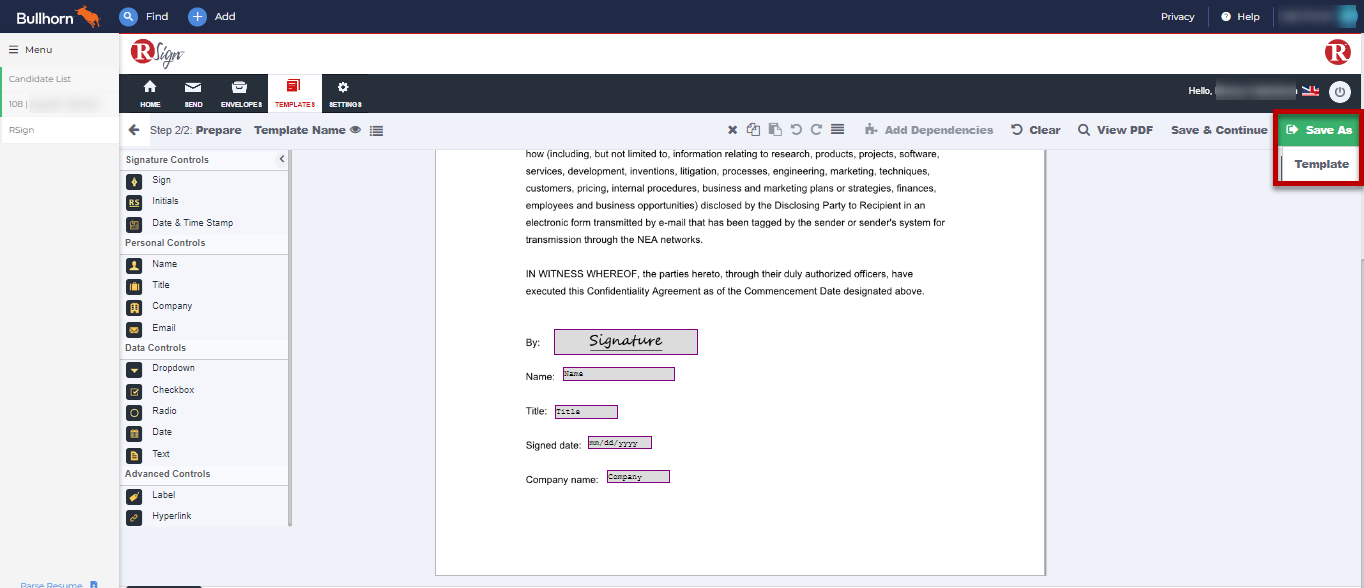Switch to the Envelopes tab
This screenshot has width=1364, height=588.
[x=239, y=94]
